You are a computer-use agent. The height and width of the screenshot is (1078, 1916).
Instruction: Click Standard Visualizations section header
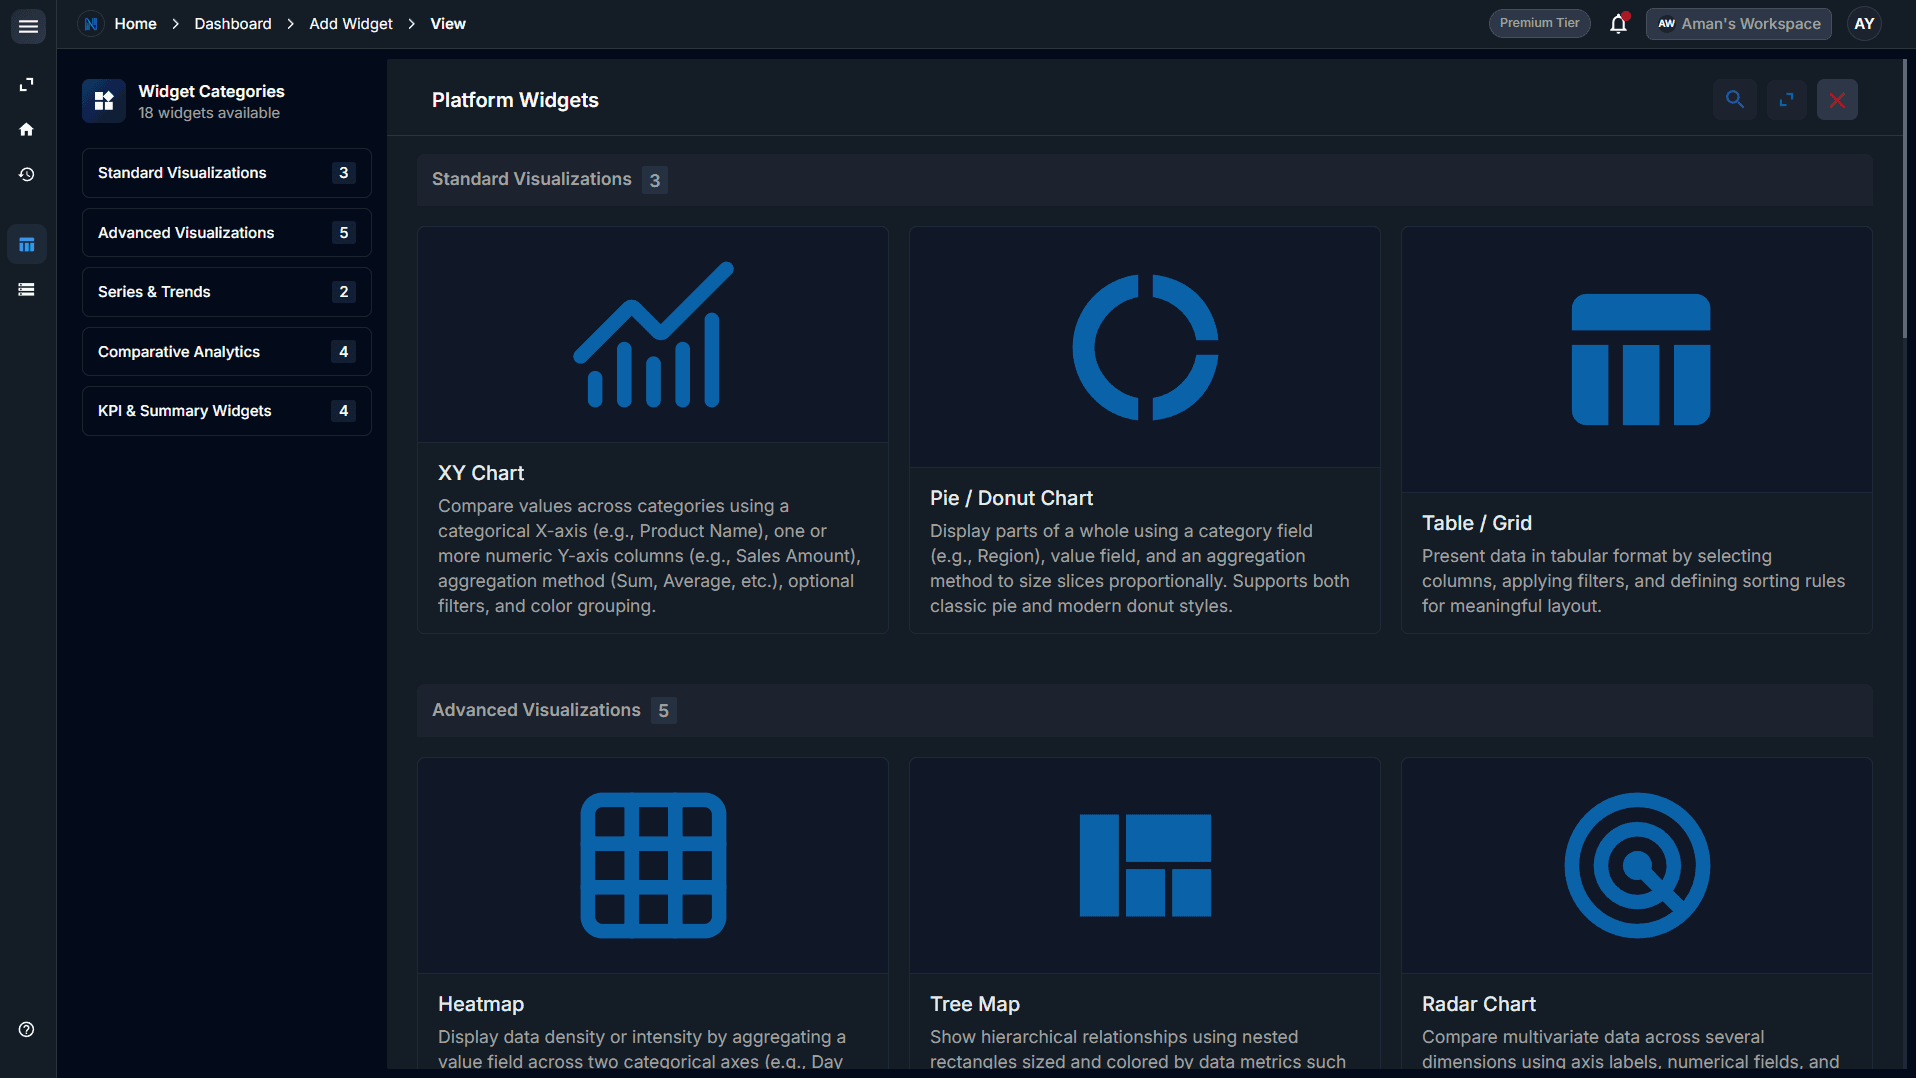coord(1144,180)
